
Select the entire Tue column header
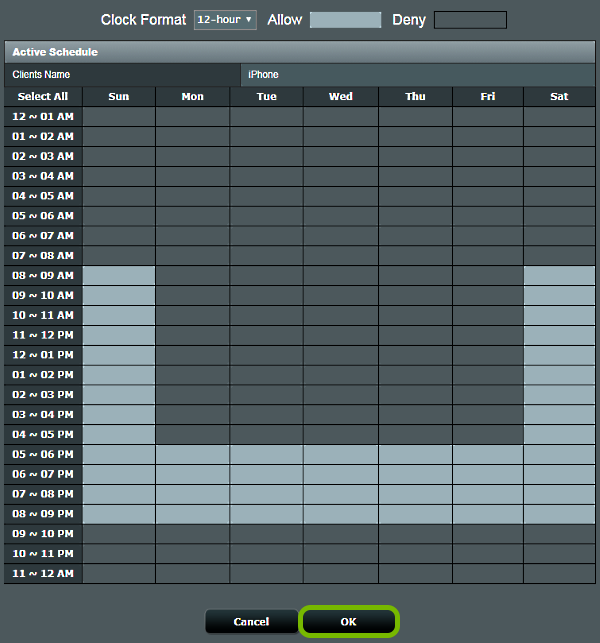(267, 96)
